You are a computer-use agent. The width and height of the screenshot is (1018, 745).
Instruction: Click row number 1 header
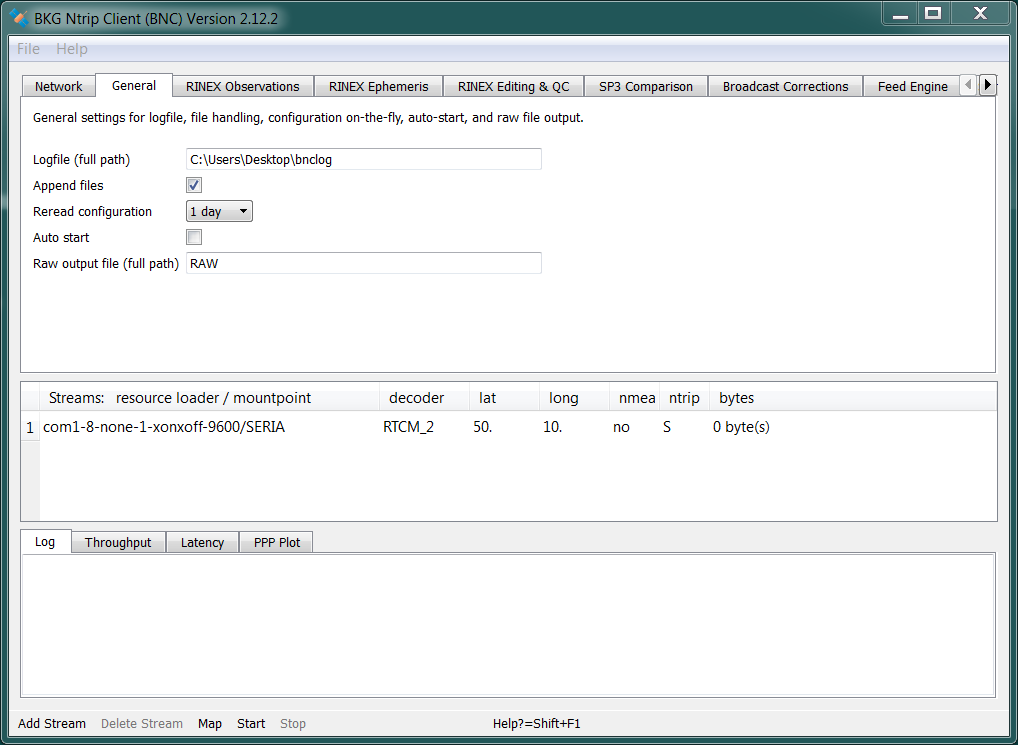[x=30, y=428]
